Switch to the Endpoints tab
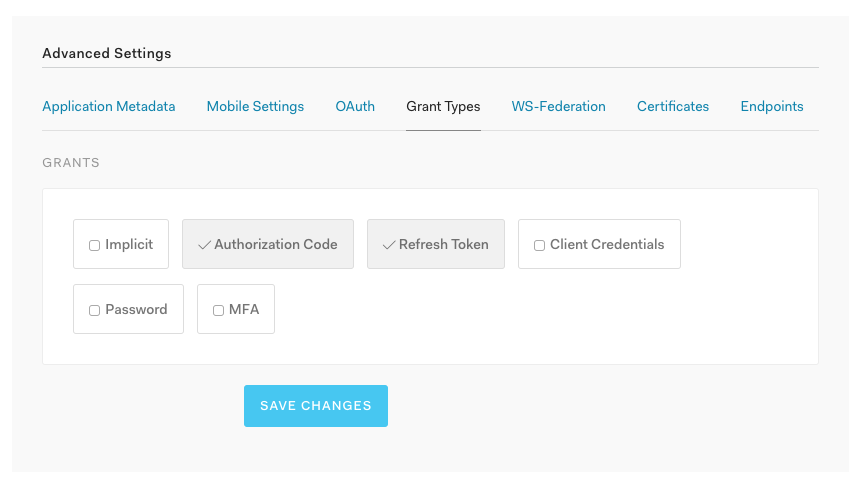This screenshot has height=486, width=858. 772,106
